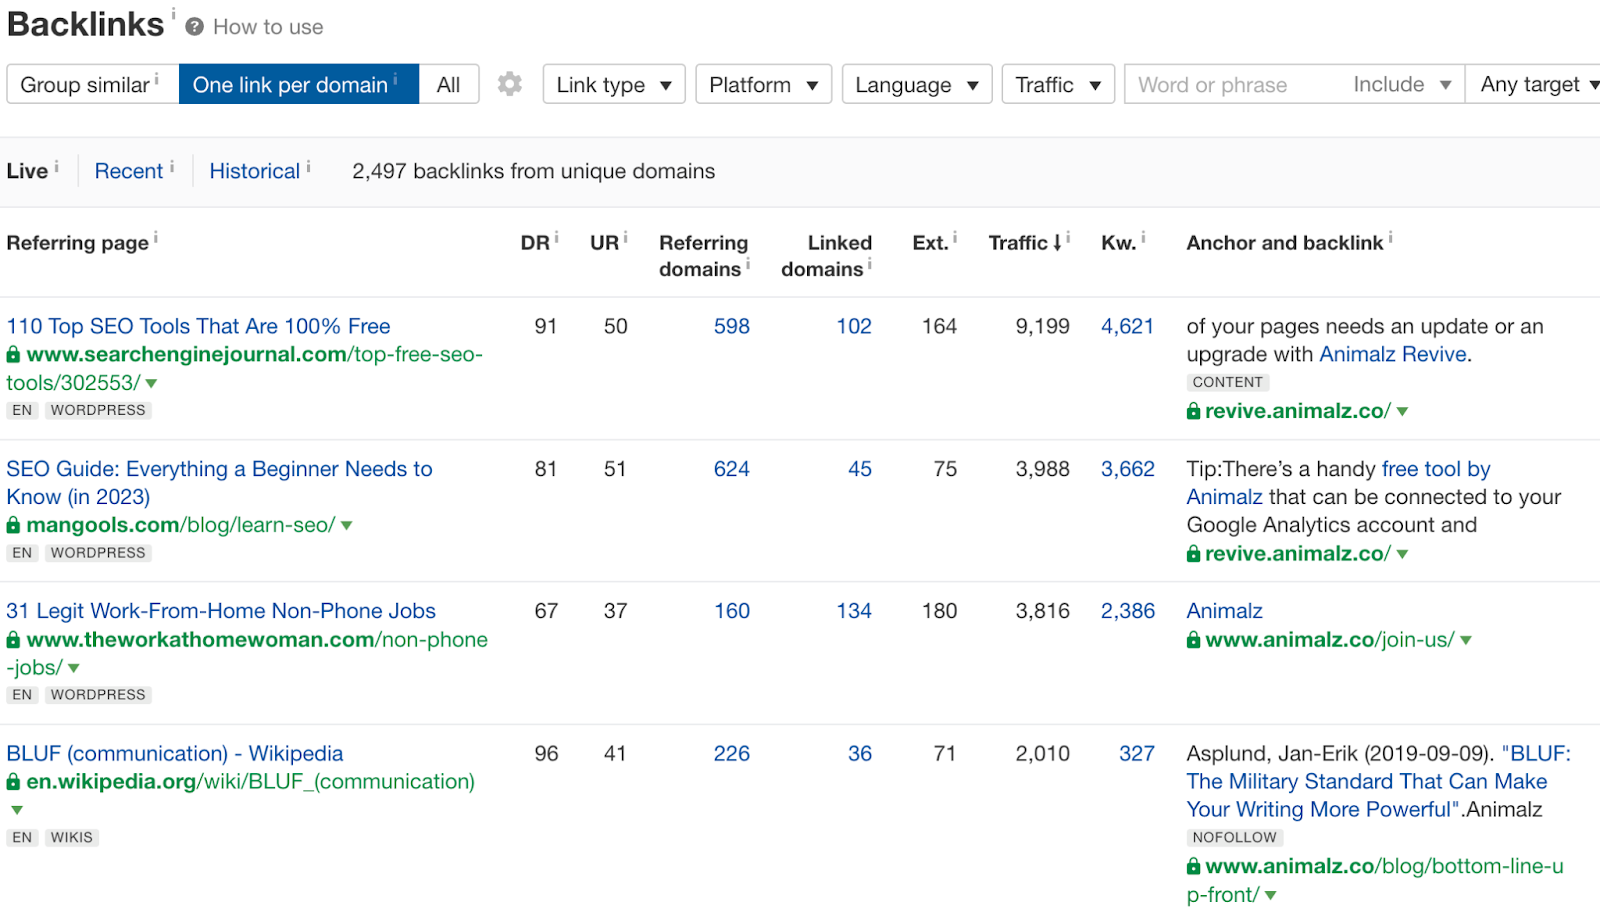Switch to the Recent tab
This screenshot has height=909, width=1600.
click(128, 171)
